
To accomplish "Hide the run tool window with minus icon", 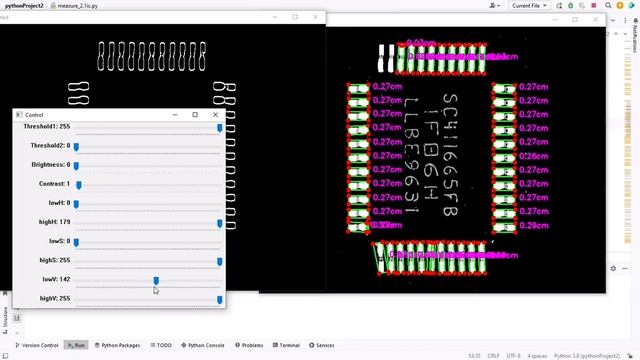I will pos(625,268).
